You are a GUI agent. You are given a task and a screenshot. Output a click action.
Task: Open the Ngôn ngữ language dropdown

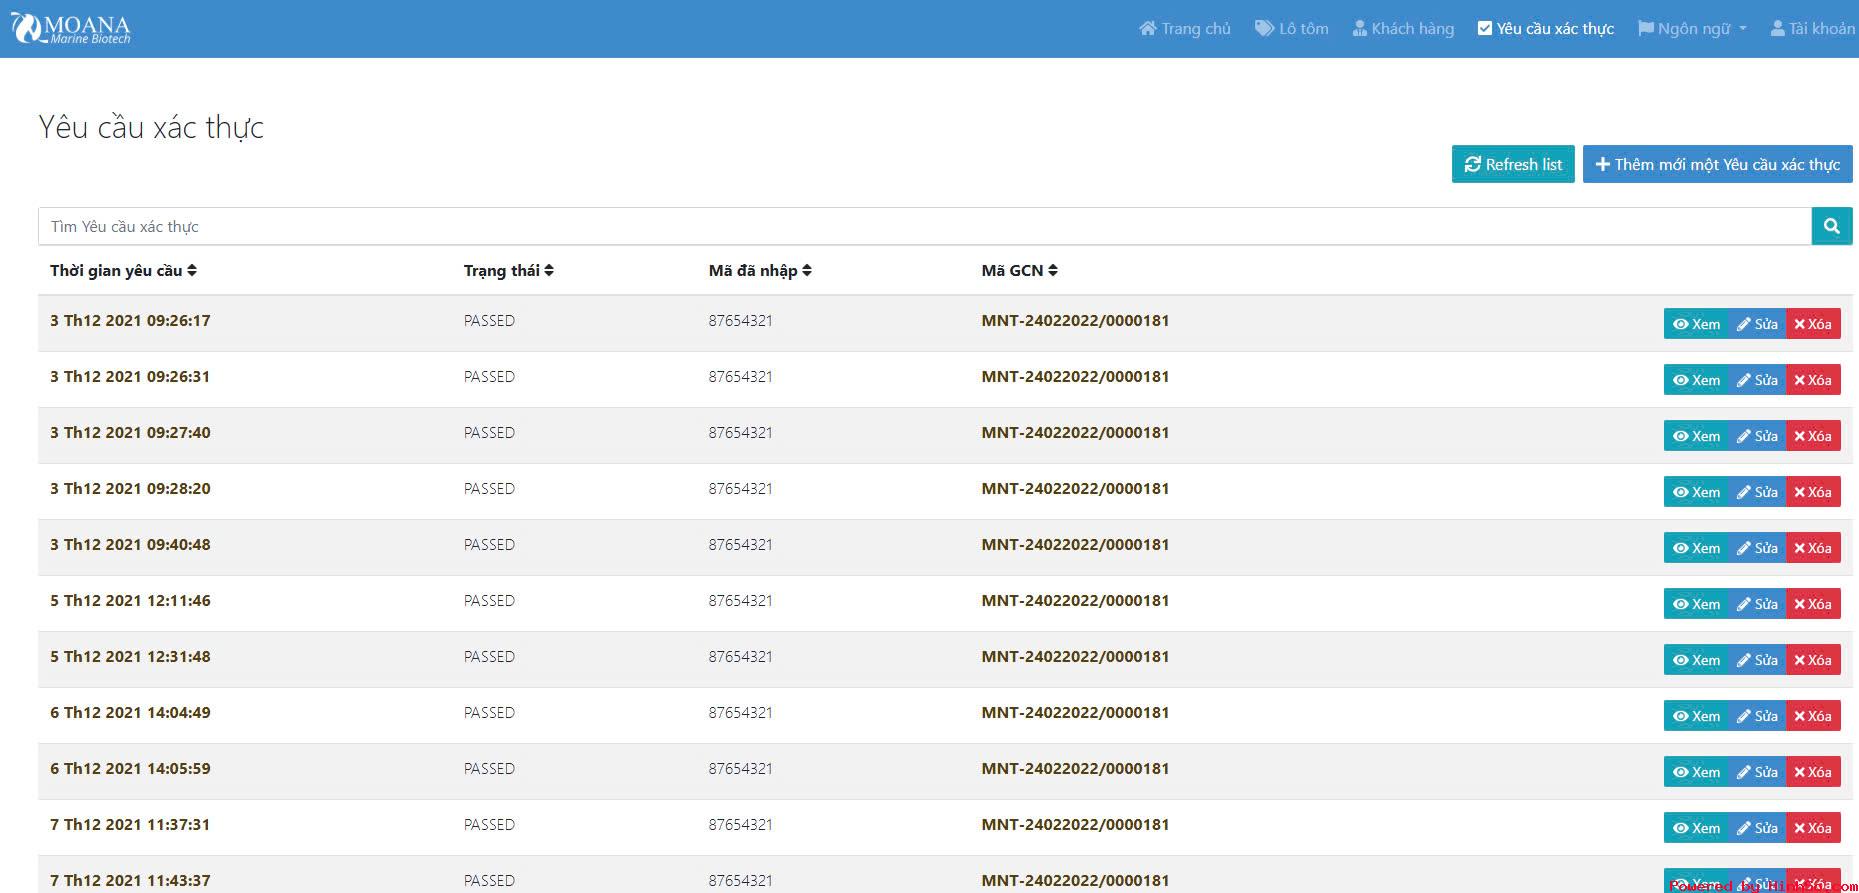pyautogui.click(x=1692, y=29)
